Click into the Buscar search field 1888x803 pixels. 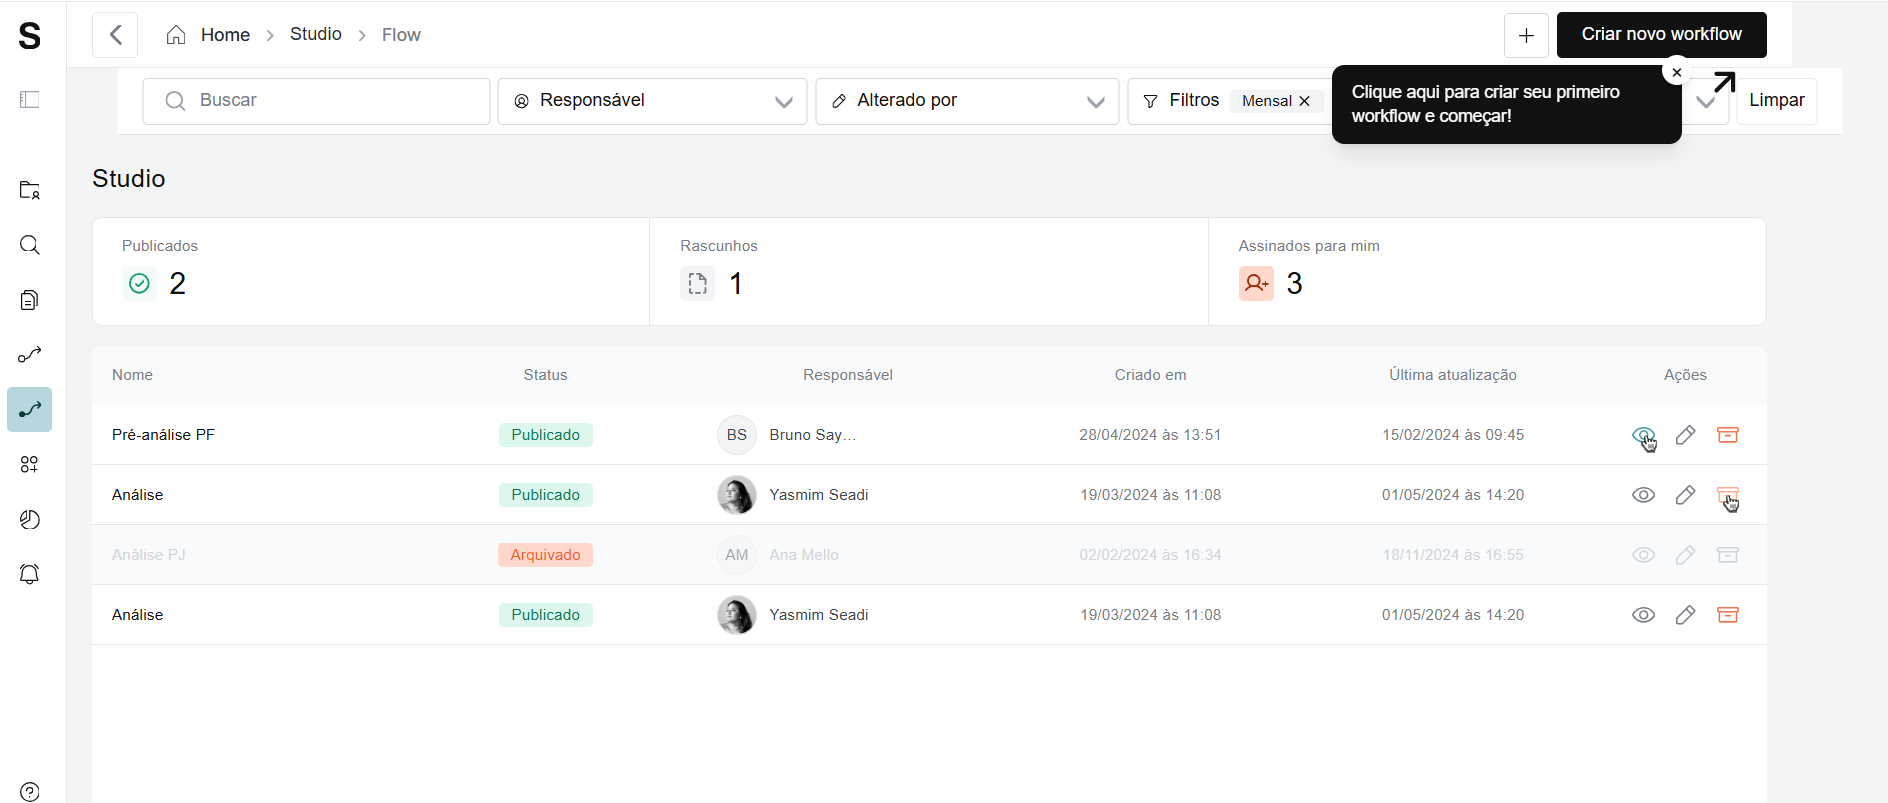point(316,101)
